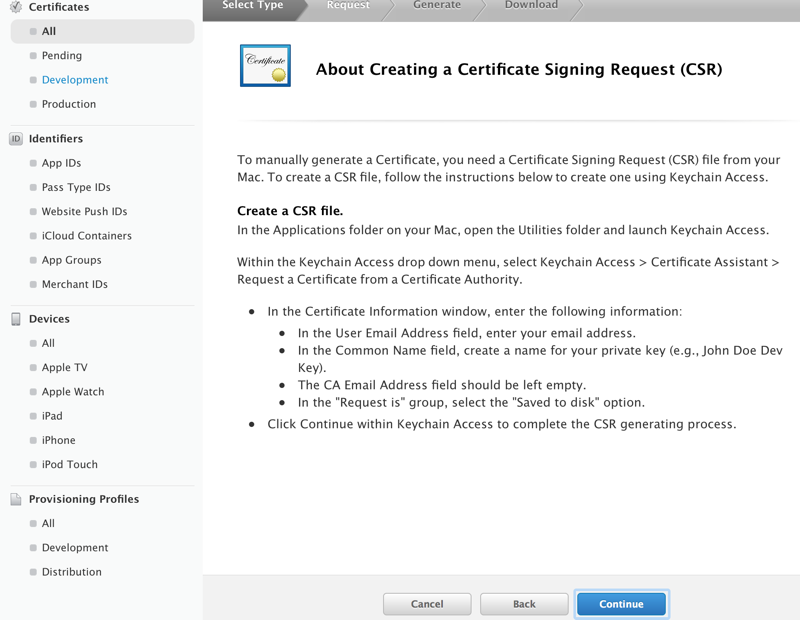The image size is (800, 620).
Task: Click the Provisioning Profiles document icon
Action: [x=16, y=499]
